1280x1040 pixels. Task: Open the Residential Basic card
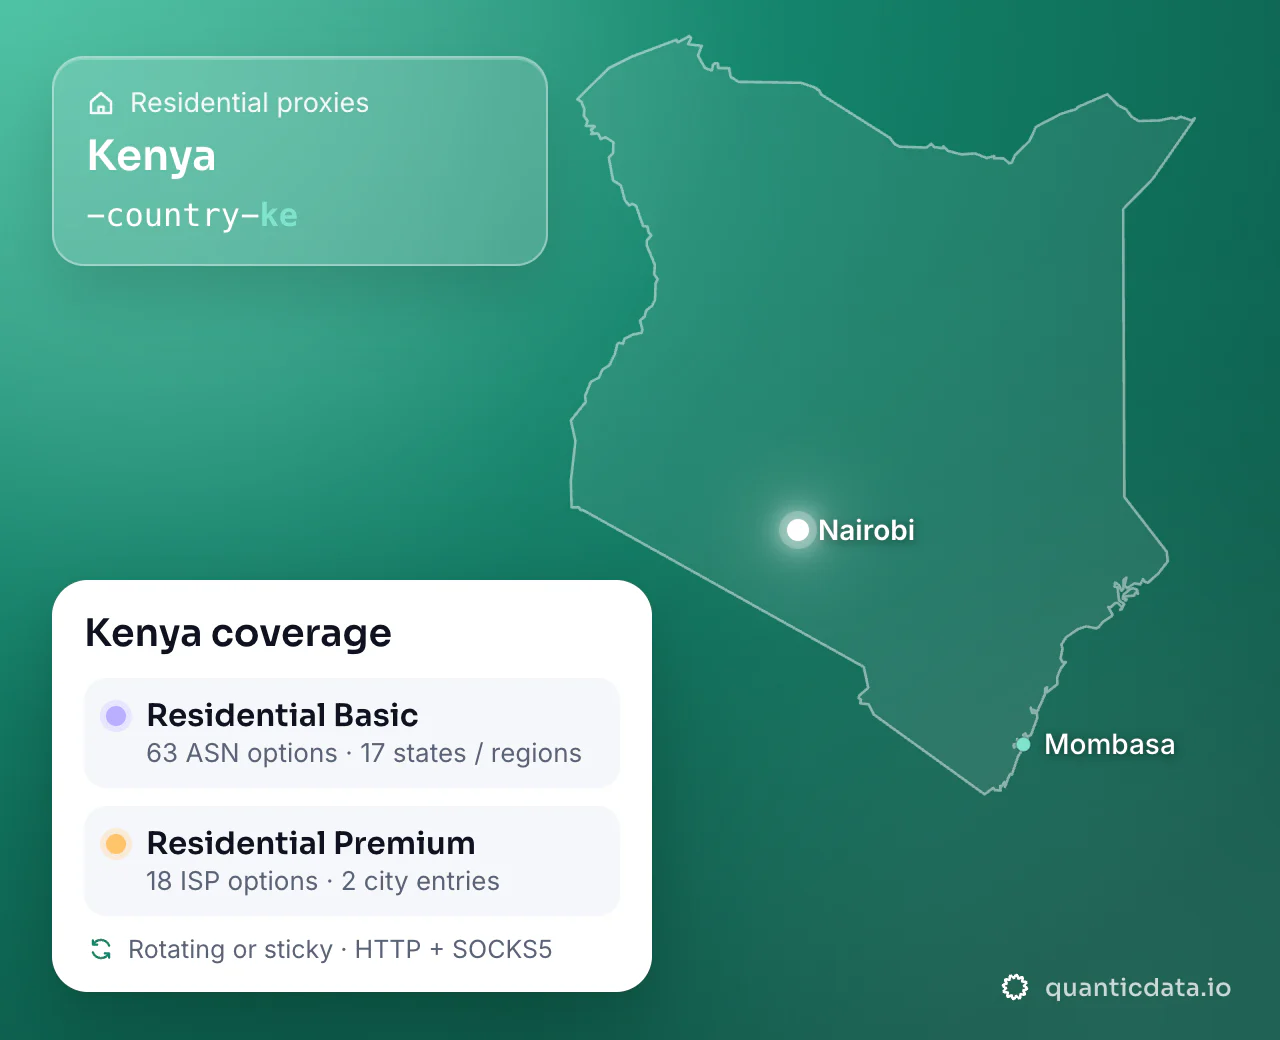352,733
